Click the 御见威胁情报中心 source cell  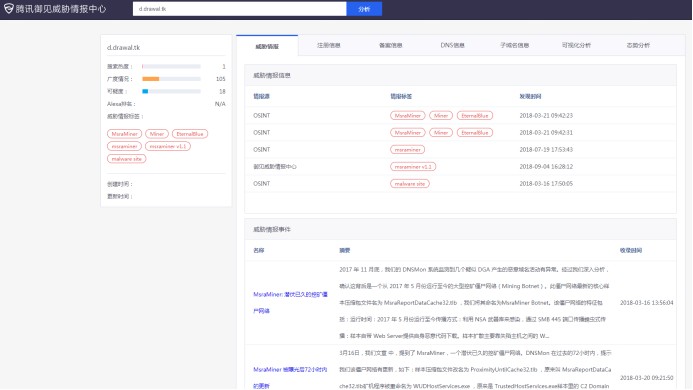click(275, 167)
